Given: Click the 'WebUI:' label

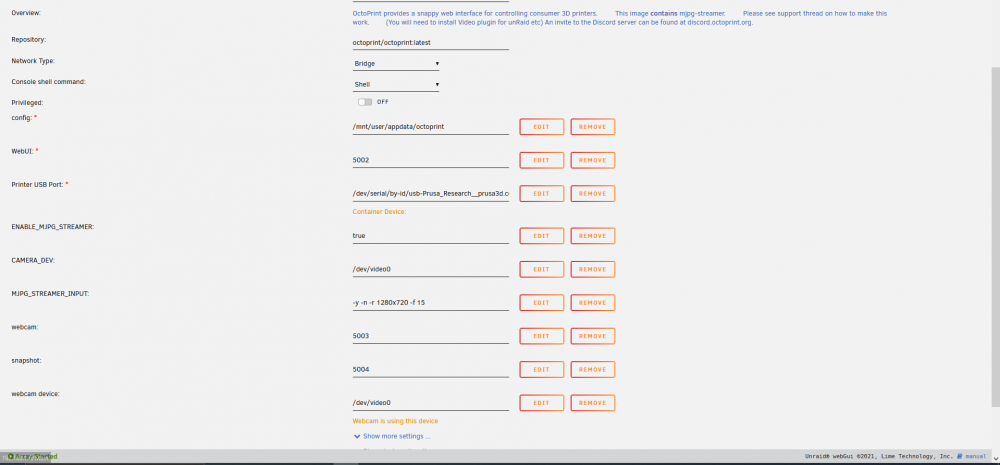Looking at the screenshot, I should [x=22, y=151].
